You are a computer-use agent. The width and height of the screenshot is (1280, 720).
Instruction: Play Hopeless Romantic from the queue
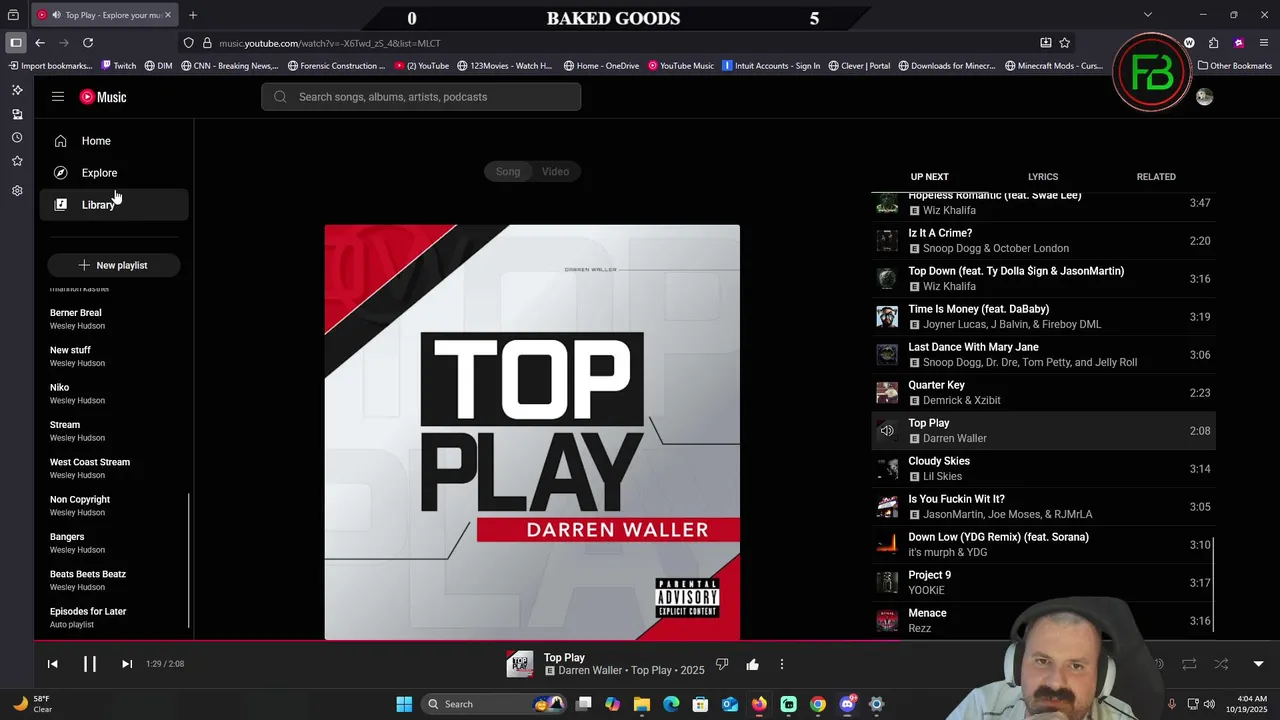pyautogui.click(x=1044, y=203)
